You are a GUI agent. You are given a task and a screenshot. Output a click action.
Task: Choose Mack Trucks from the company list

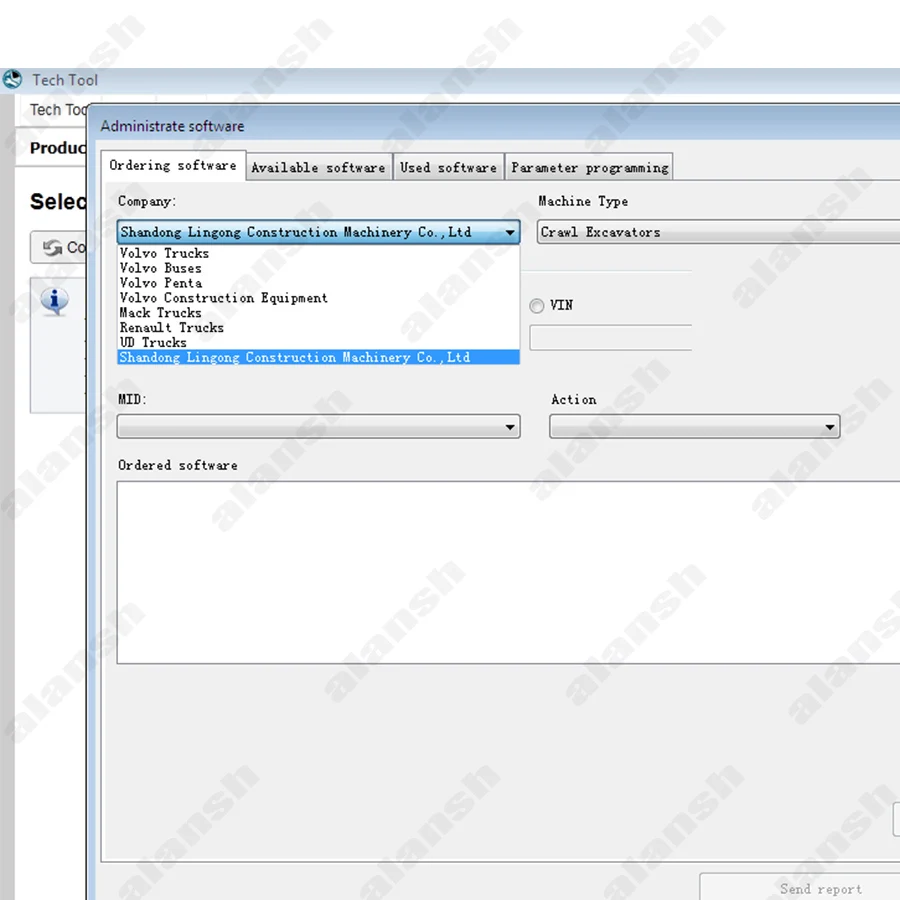[x=319, y=313]
